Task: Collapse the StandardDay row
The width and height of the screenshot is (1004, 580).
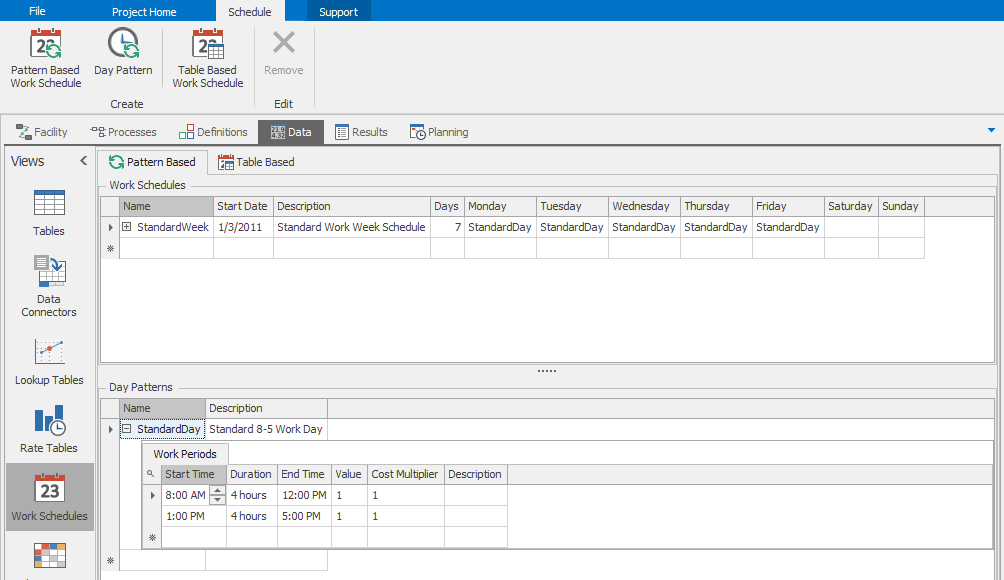Action: click(x=127, y=429)
